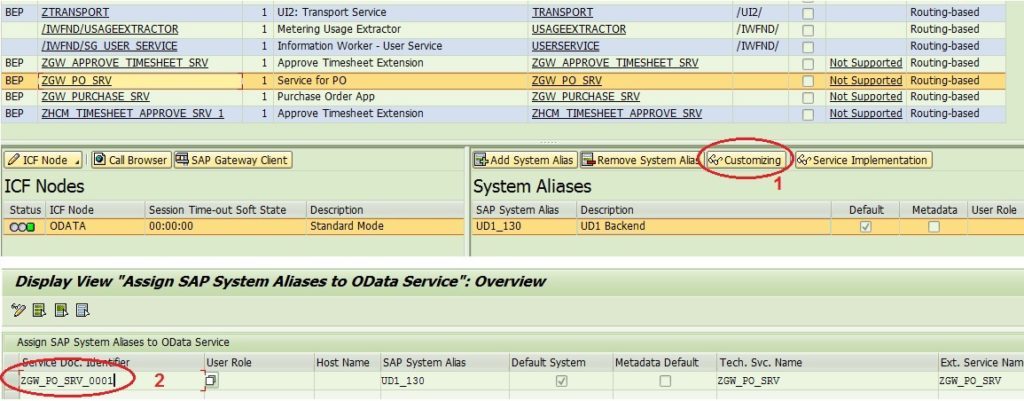This screenshot has width=1024, height=401.
Task: Open value help icon next to ZGW_PO_SRV_0001
Action: point(212,380)
